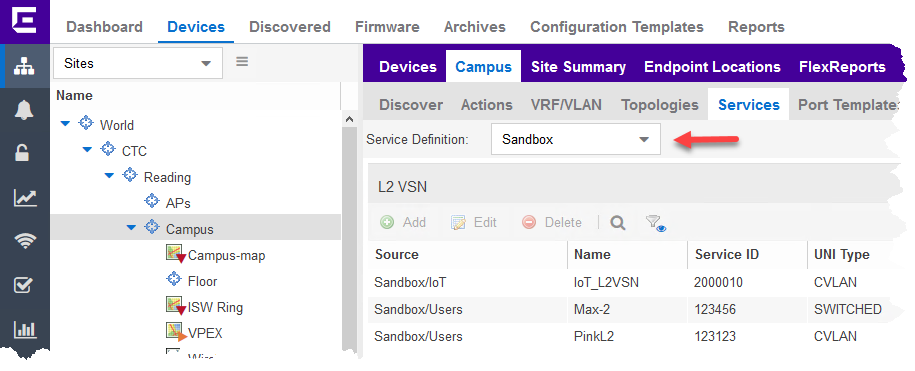The image size is (915, 371).
Task: Open the Analytics line-chart sidebar icon
Action: coord(25,199)
